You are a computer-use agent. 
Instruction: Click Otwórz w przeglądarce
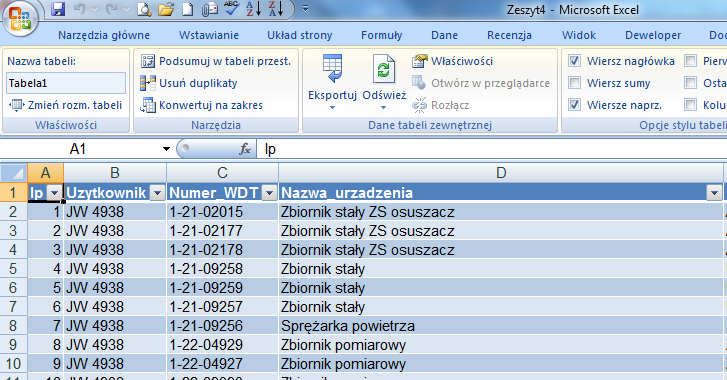coord(481,83)
